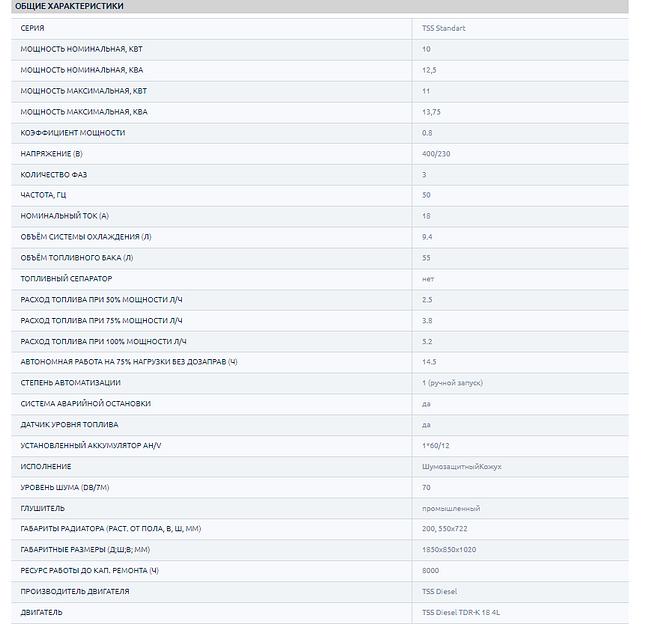Click the НОМИНАЛЬНЫЙ ТОК (А) label
Screen dimensions: 646x624
point(65,216)
